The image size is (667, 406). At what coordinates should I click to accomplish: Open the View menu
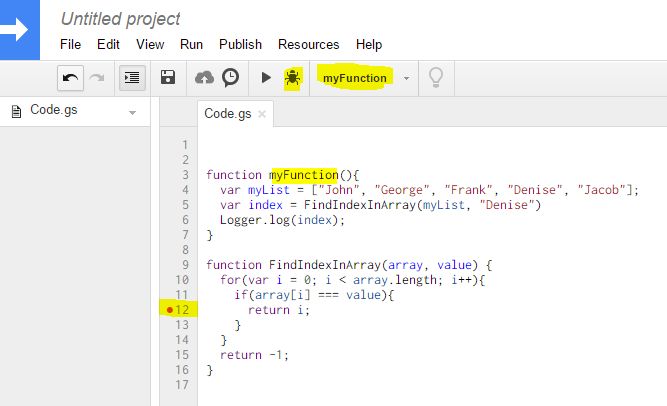(150, 44)
